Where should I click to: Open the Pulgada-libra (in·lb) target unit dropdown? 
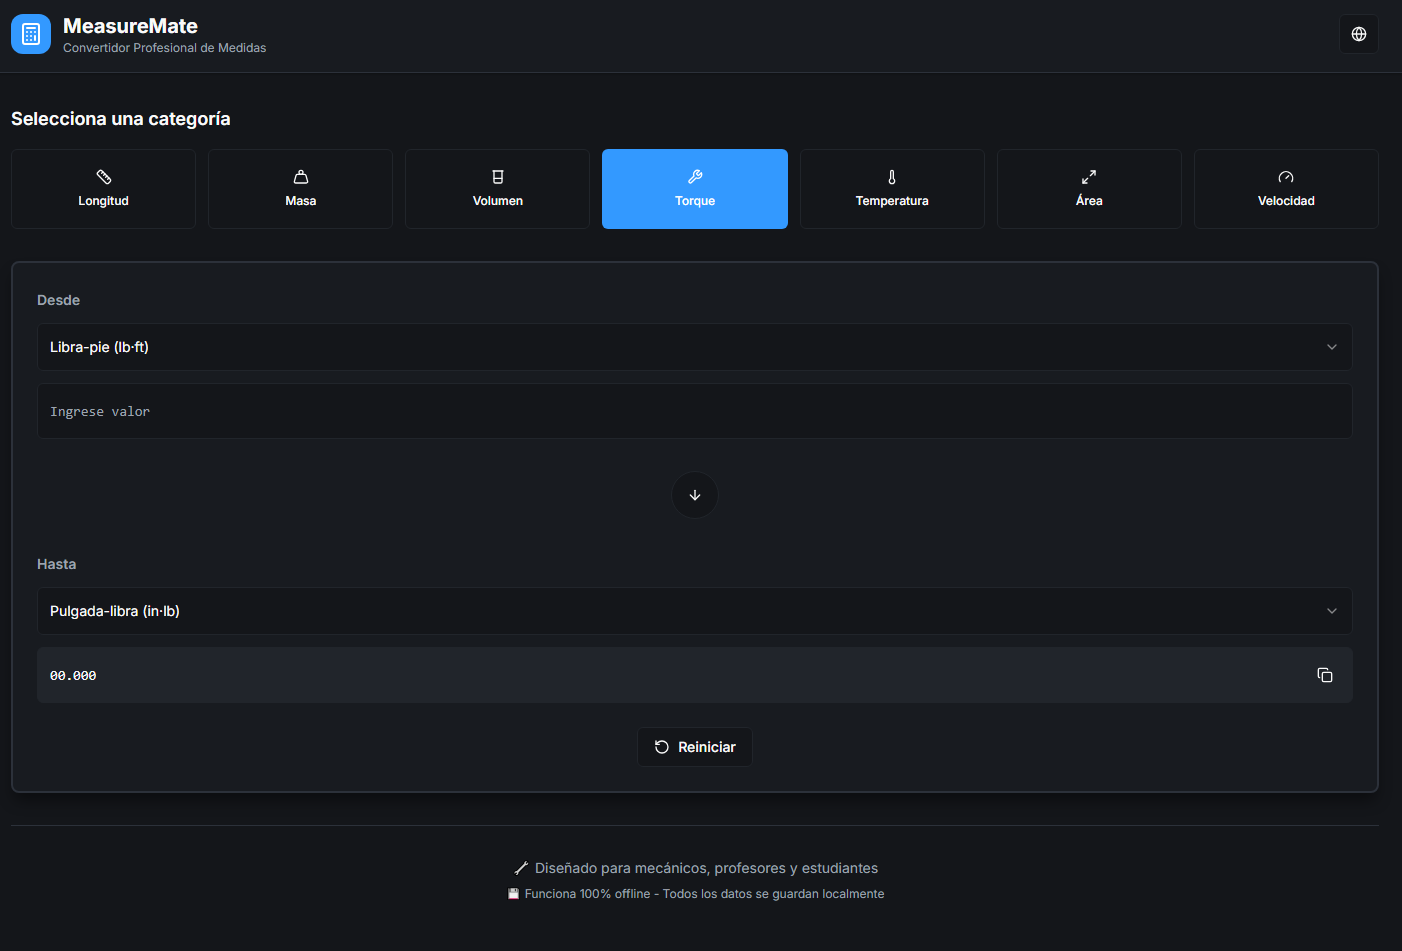coord(680,611)
